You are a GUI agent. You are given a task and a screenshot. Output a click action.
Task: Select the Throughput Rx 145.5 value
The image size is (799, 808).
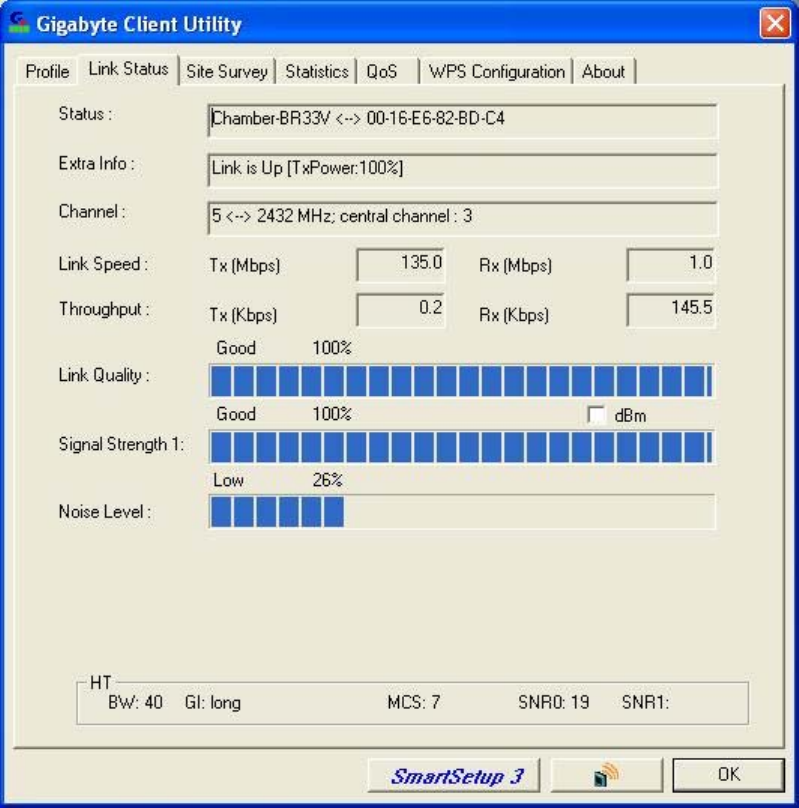[x=671, y=310]
